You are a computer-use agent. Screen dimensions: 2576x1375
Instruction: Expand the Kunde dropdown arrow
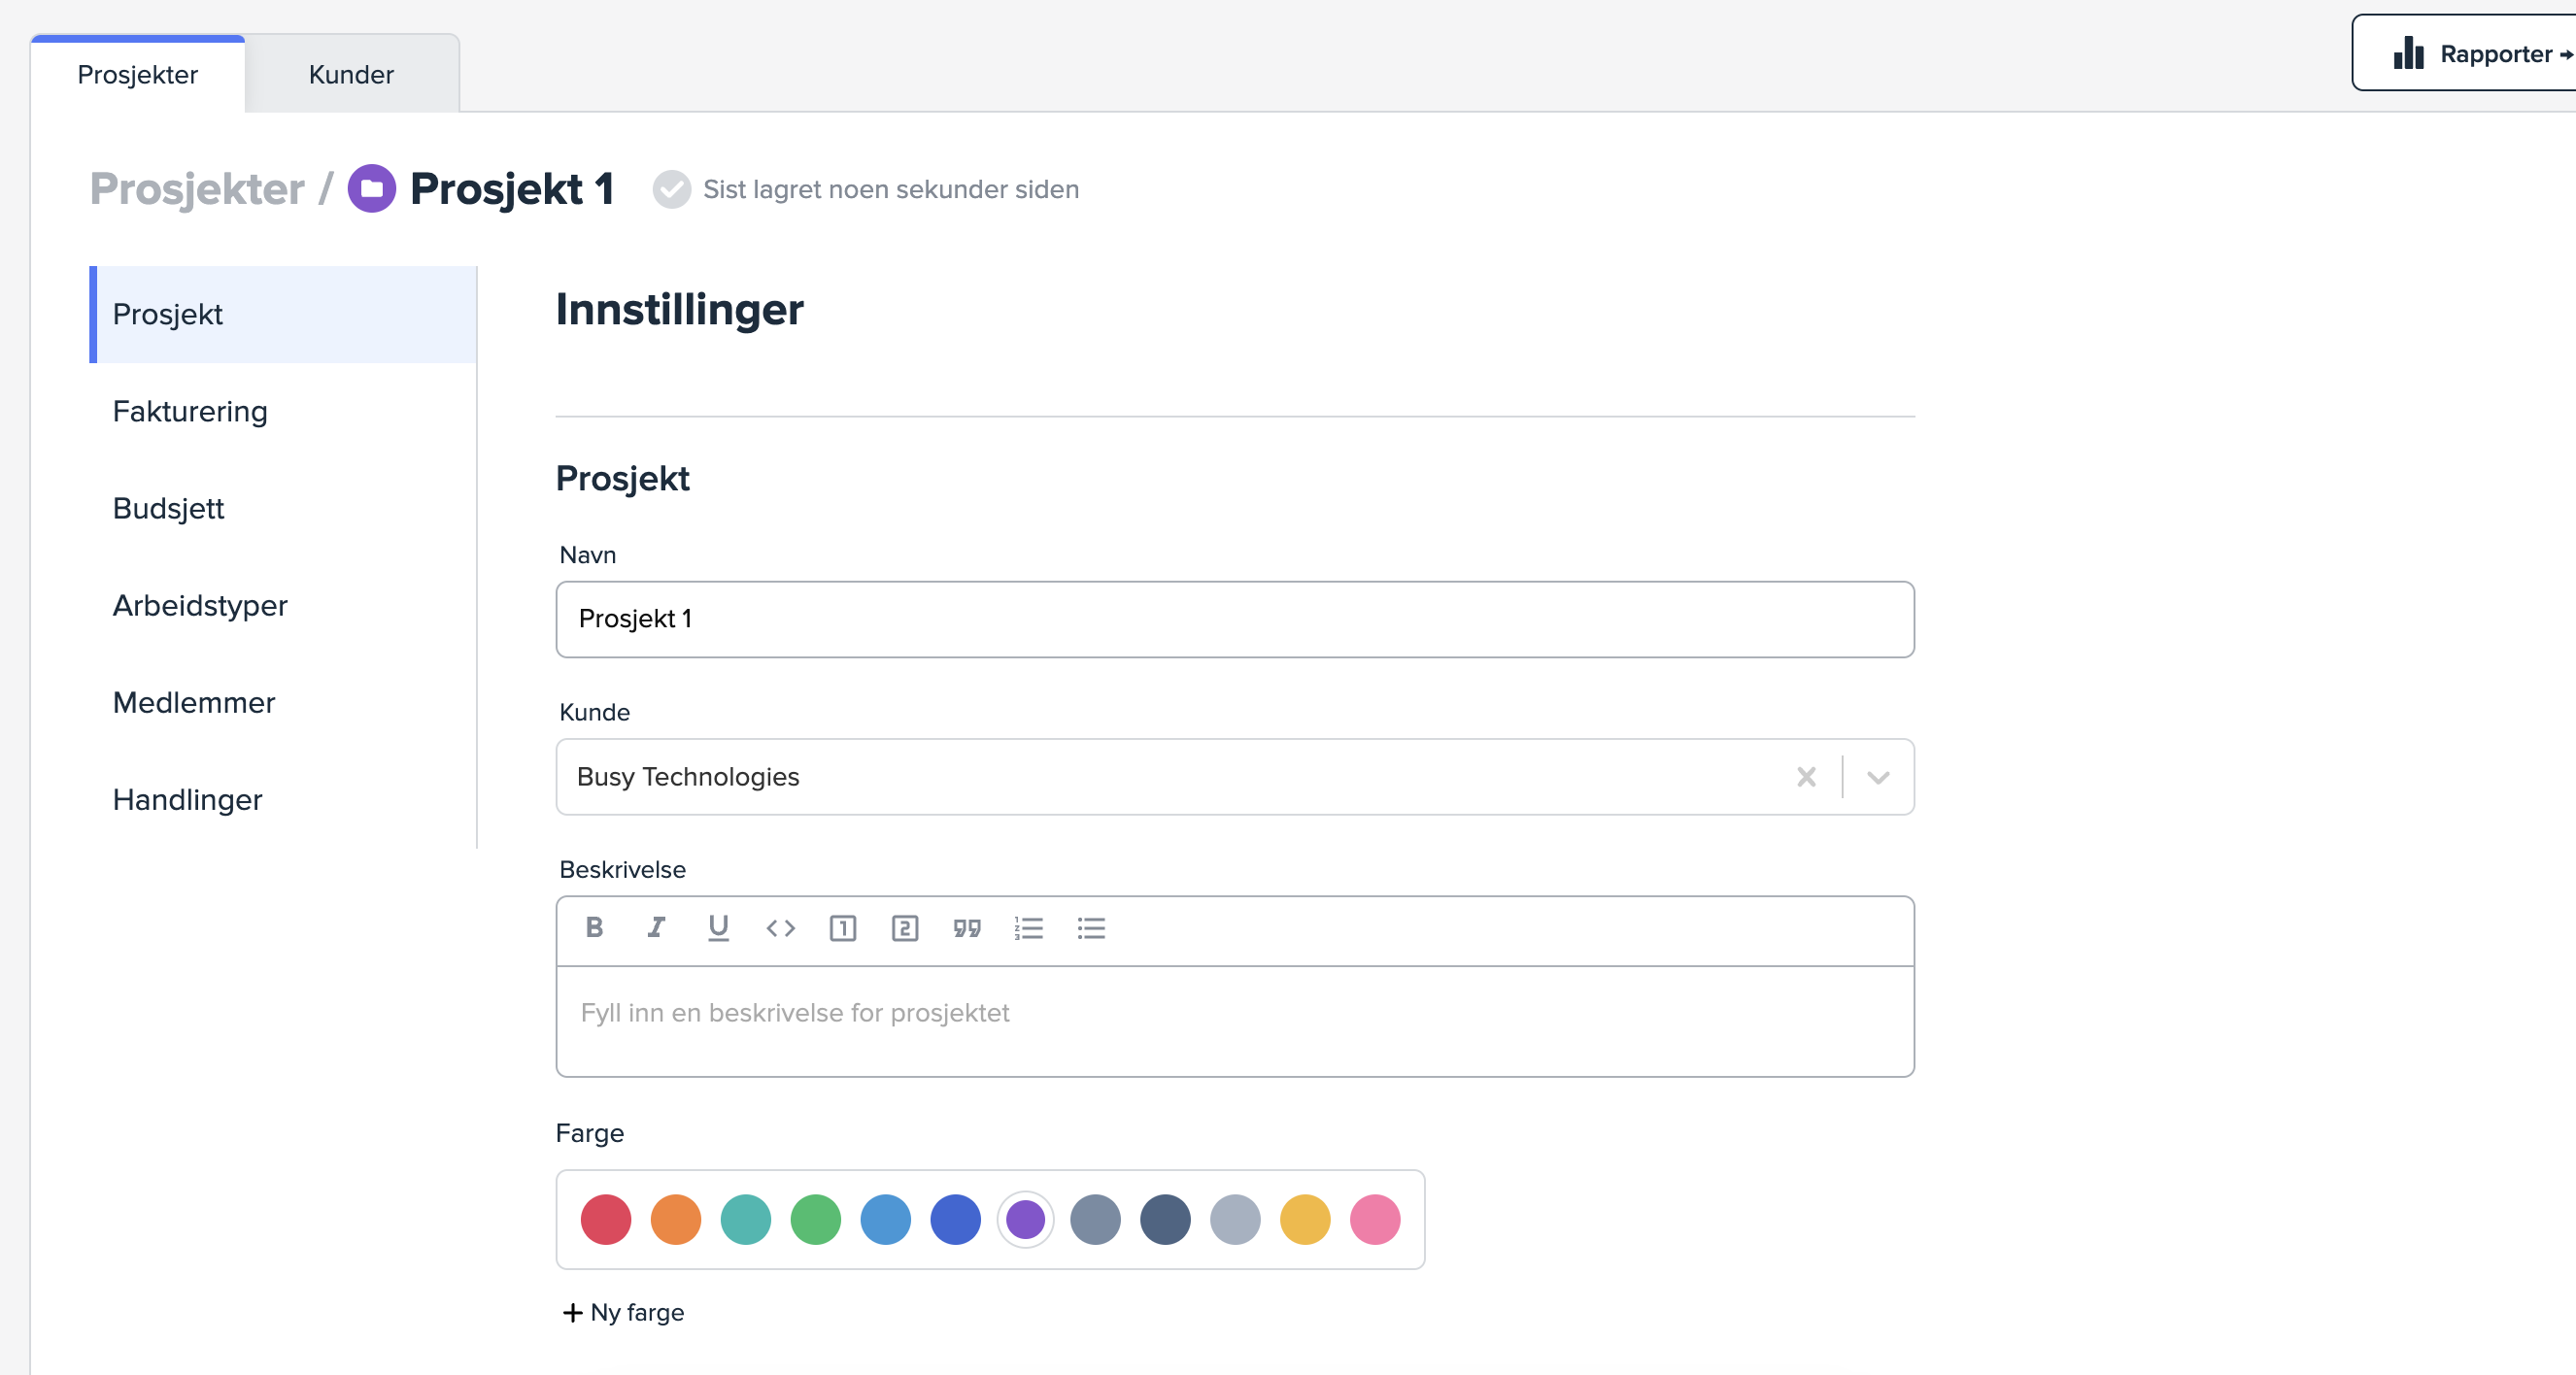pos(1877,777)
